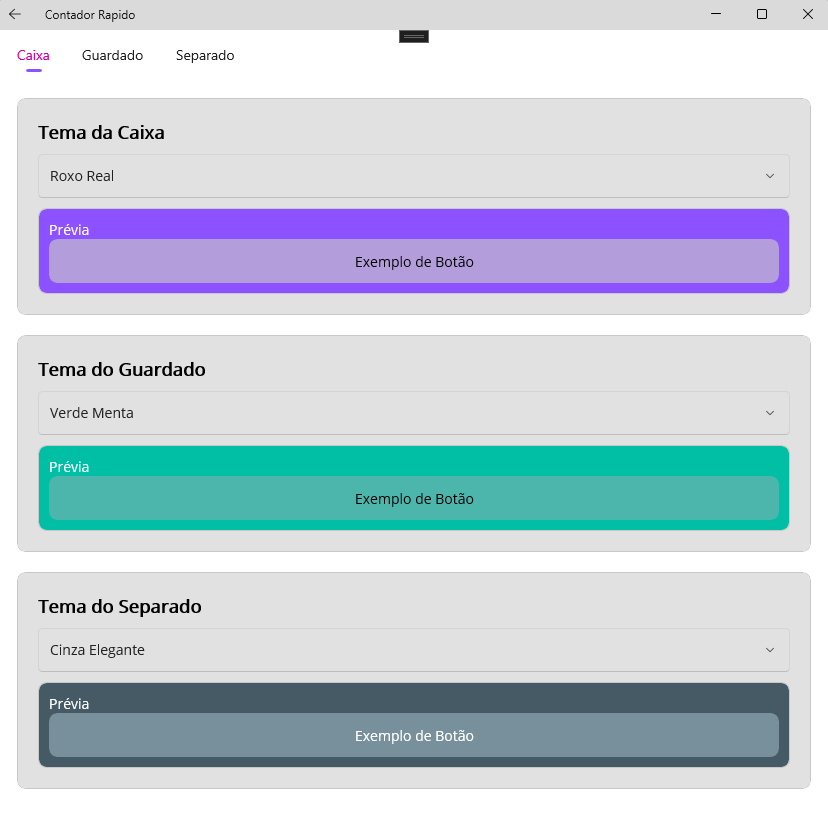
Task: Minimize the Contador Rapido window
Action: click(x=716, y=15)
